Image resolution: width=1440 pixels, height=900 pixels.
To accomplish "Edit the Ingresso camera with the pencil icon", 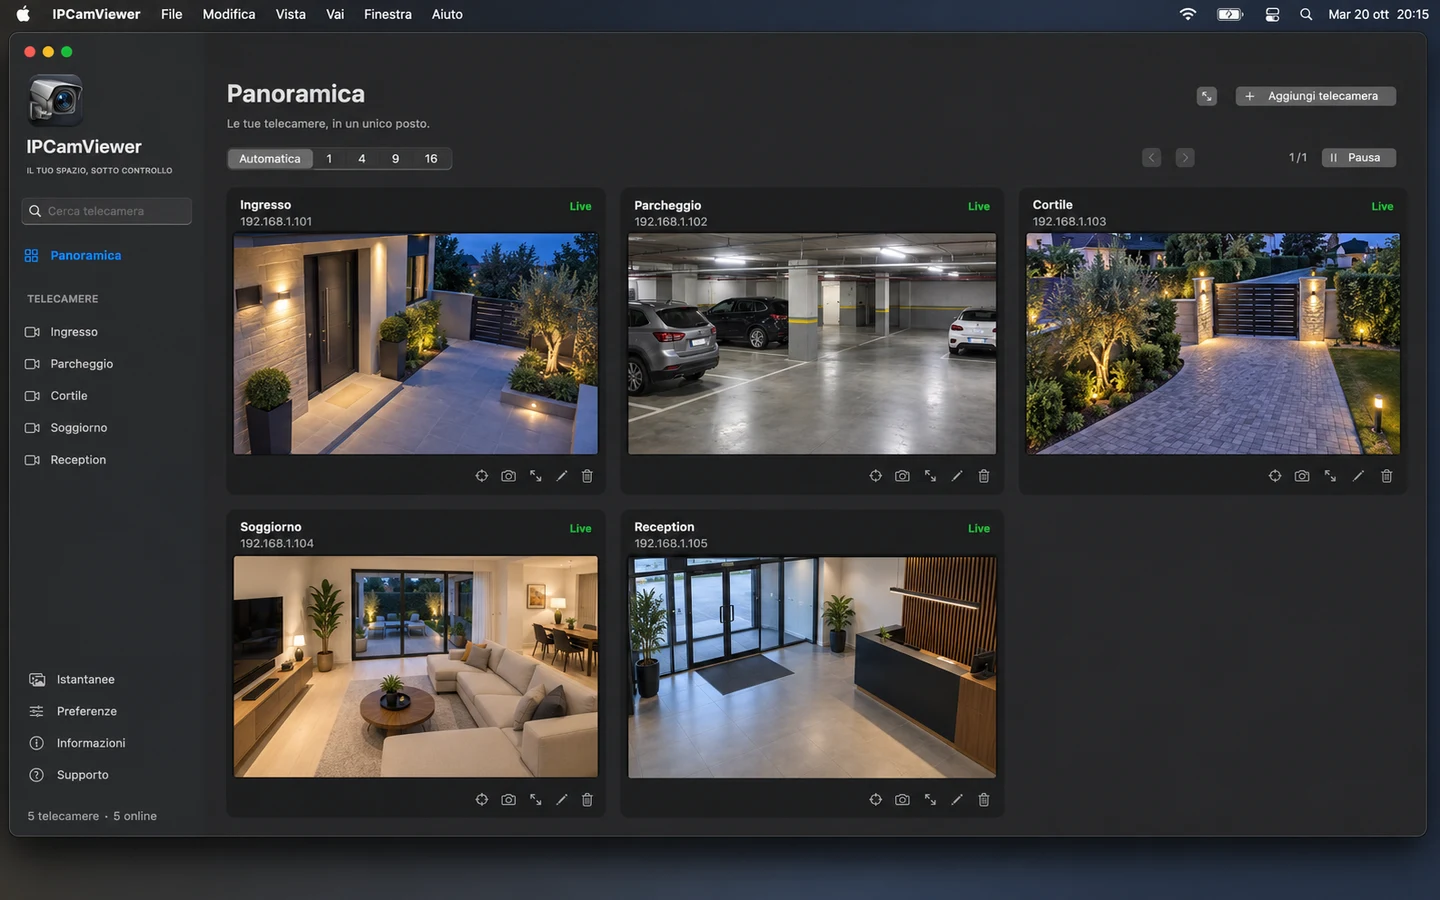I will pos(561,476).
